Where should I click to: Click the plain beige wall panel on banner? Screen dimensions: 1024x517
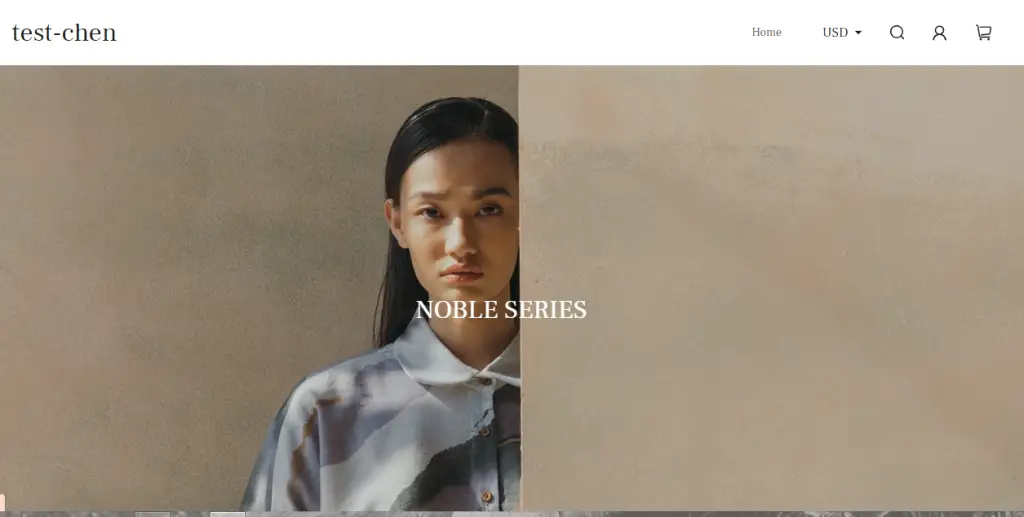click(772, 288)
